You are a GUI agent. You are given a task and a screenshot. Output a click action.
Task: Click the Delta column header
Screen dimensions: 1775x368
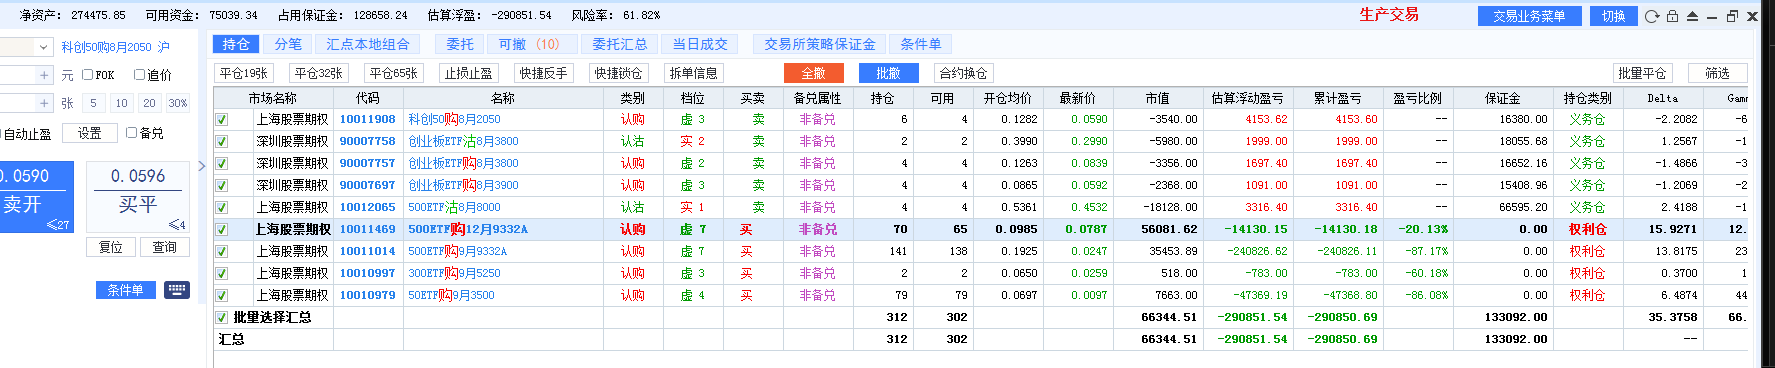pyautogui.click(x=1662, y=98)
